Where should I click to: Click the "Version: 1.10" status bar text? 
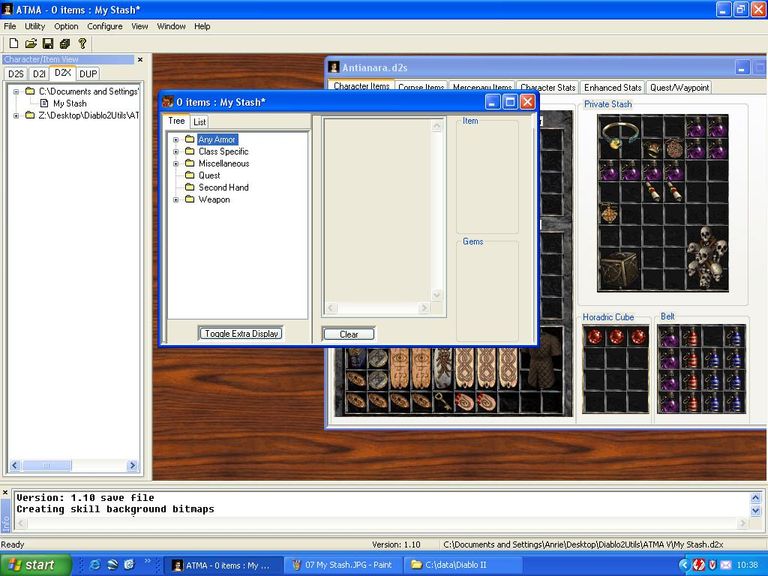[x=396, y=545]
